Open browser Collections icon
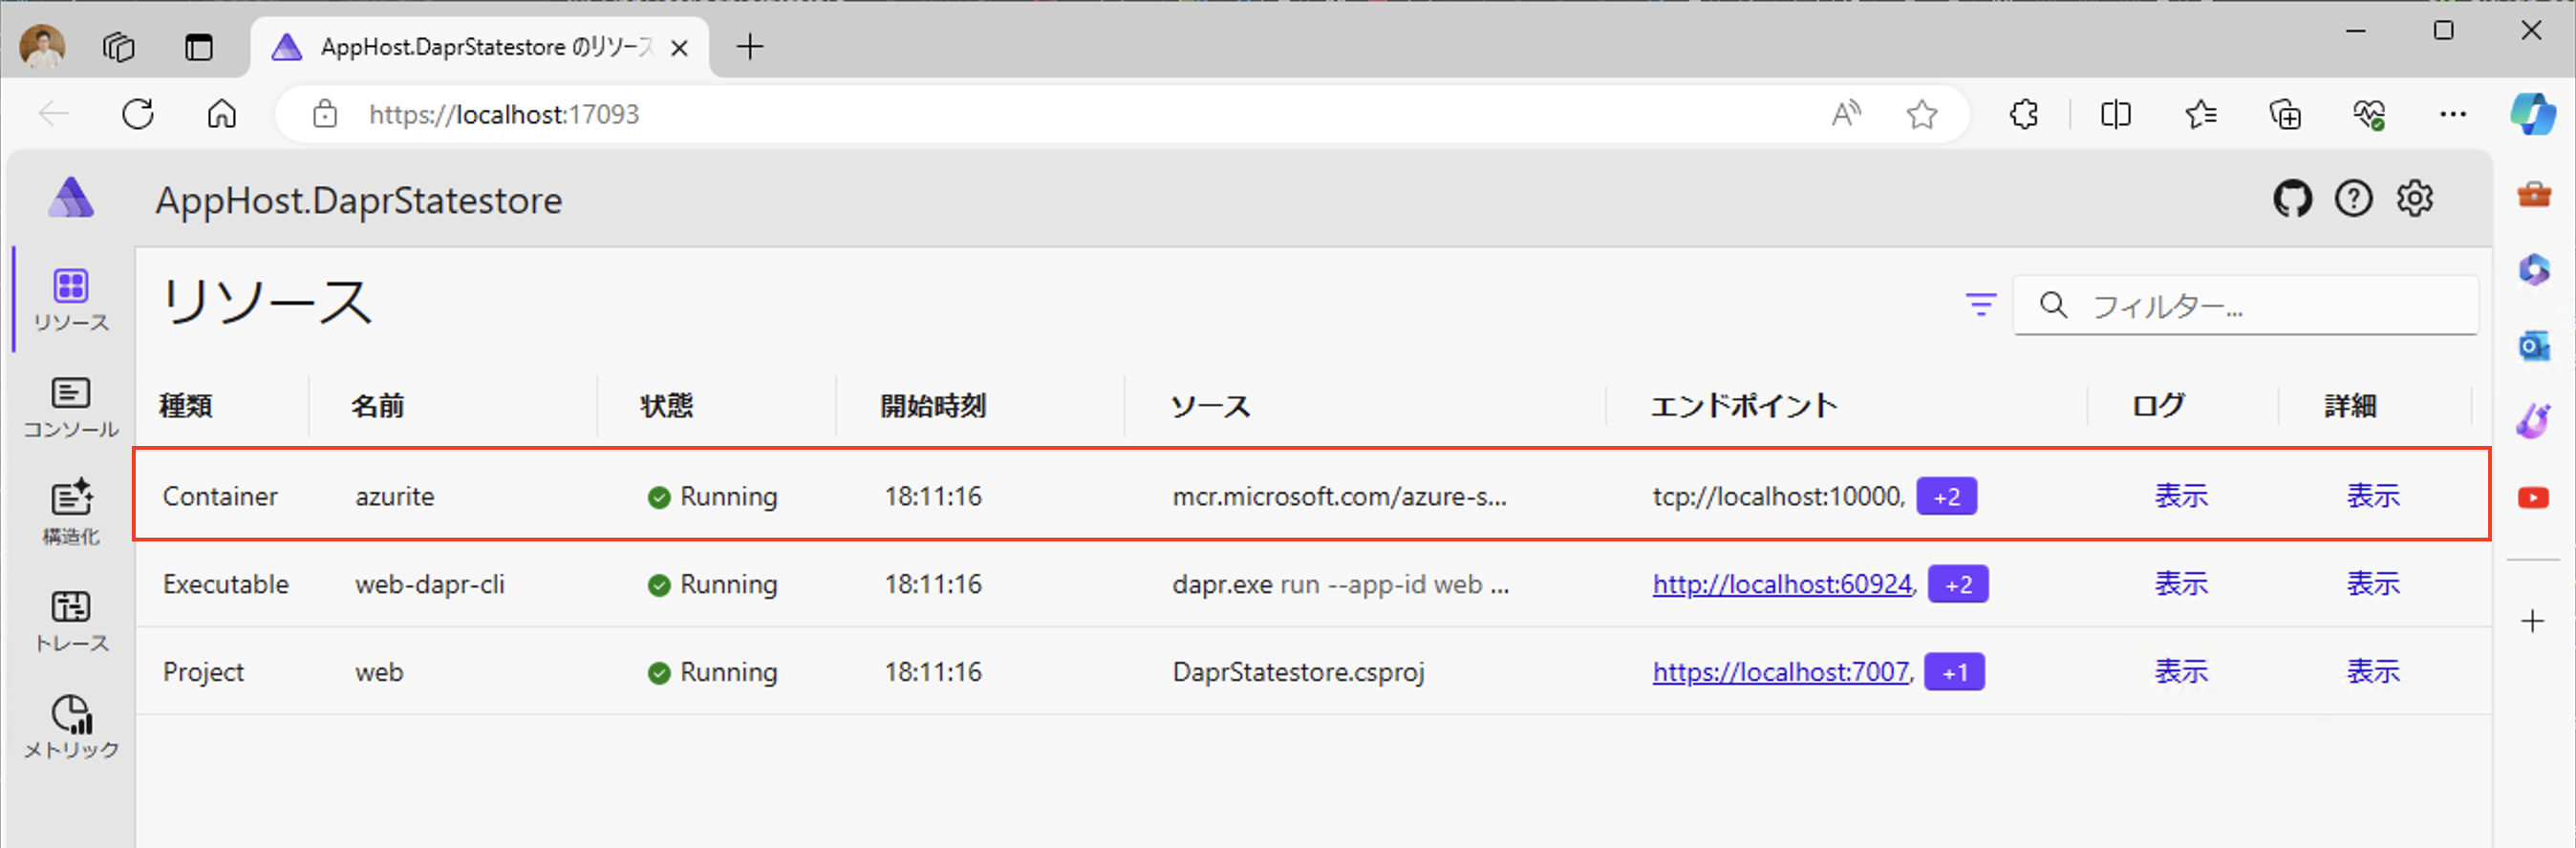The height and width of the screenshot is (848, 2576). point(2285,114)
